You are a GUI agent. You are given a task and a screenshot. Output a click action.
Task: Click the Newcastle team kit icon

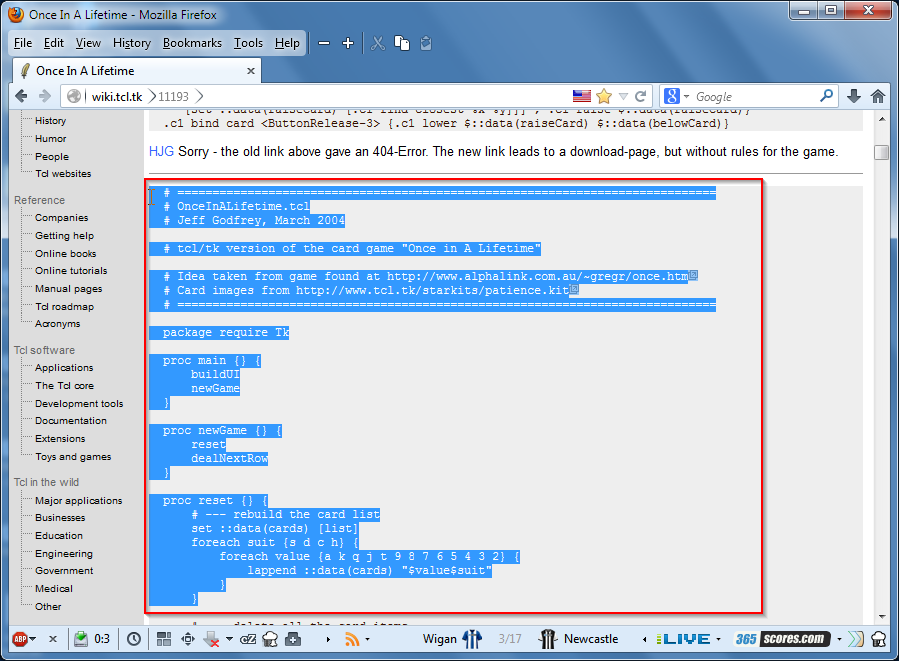[x=548, y=639]
